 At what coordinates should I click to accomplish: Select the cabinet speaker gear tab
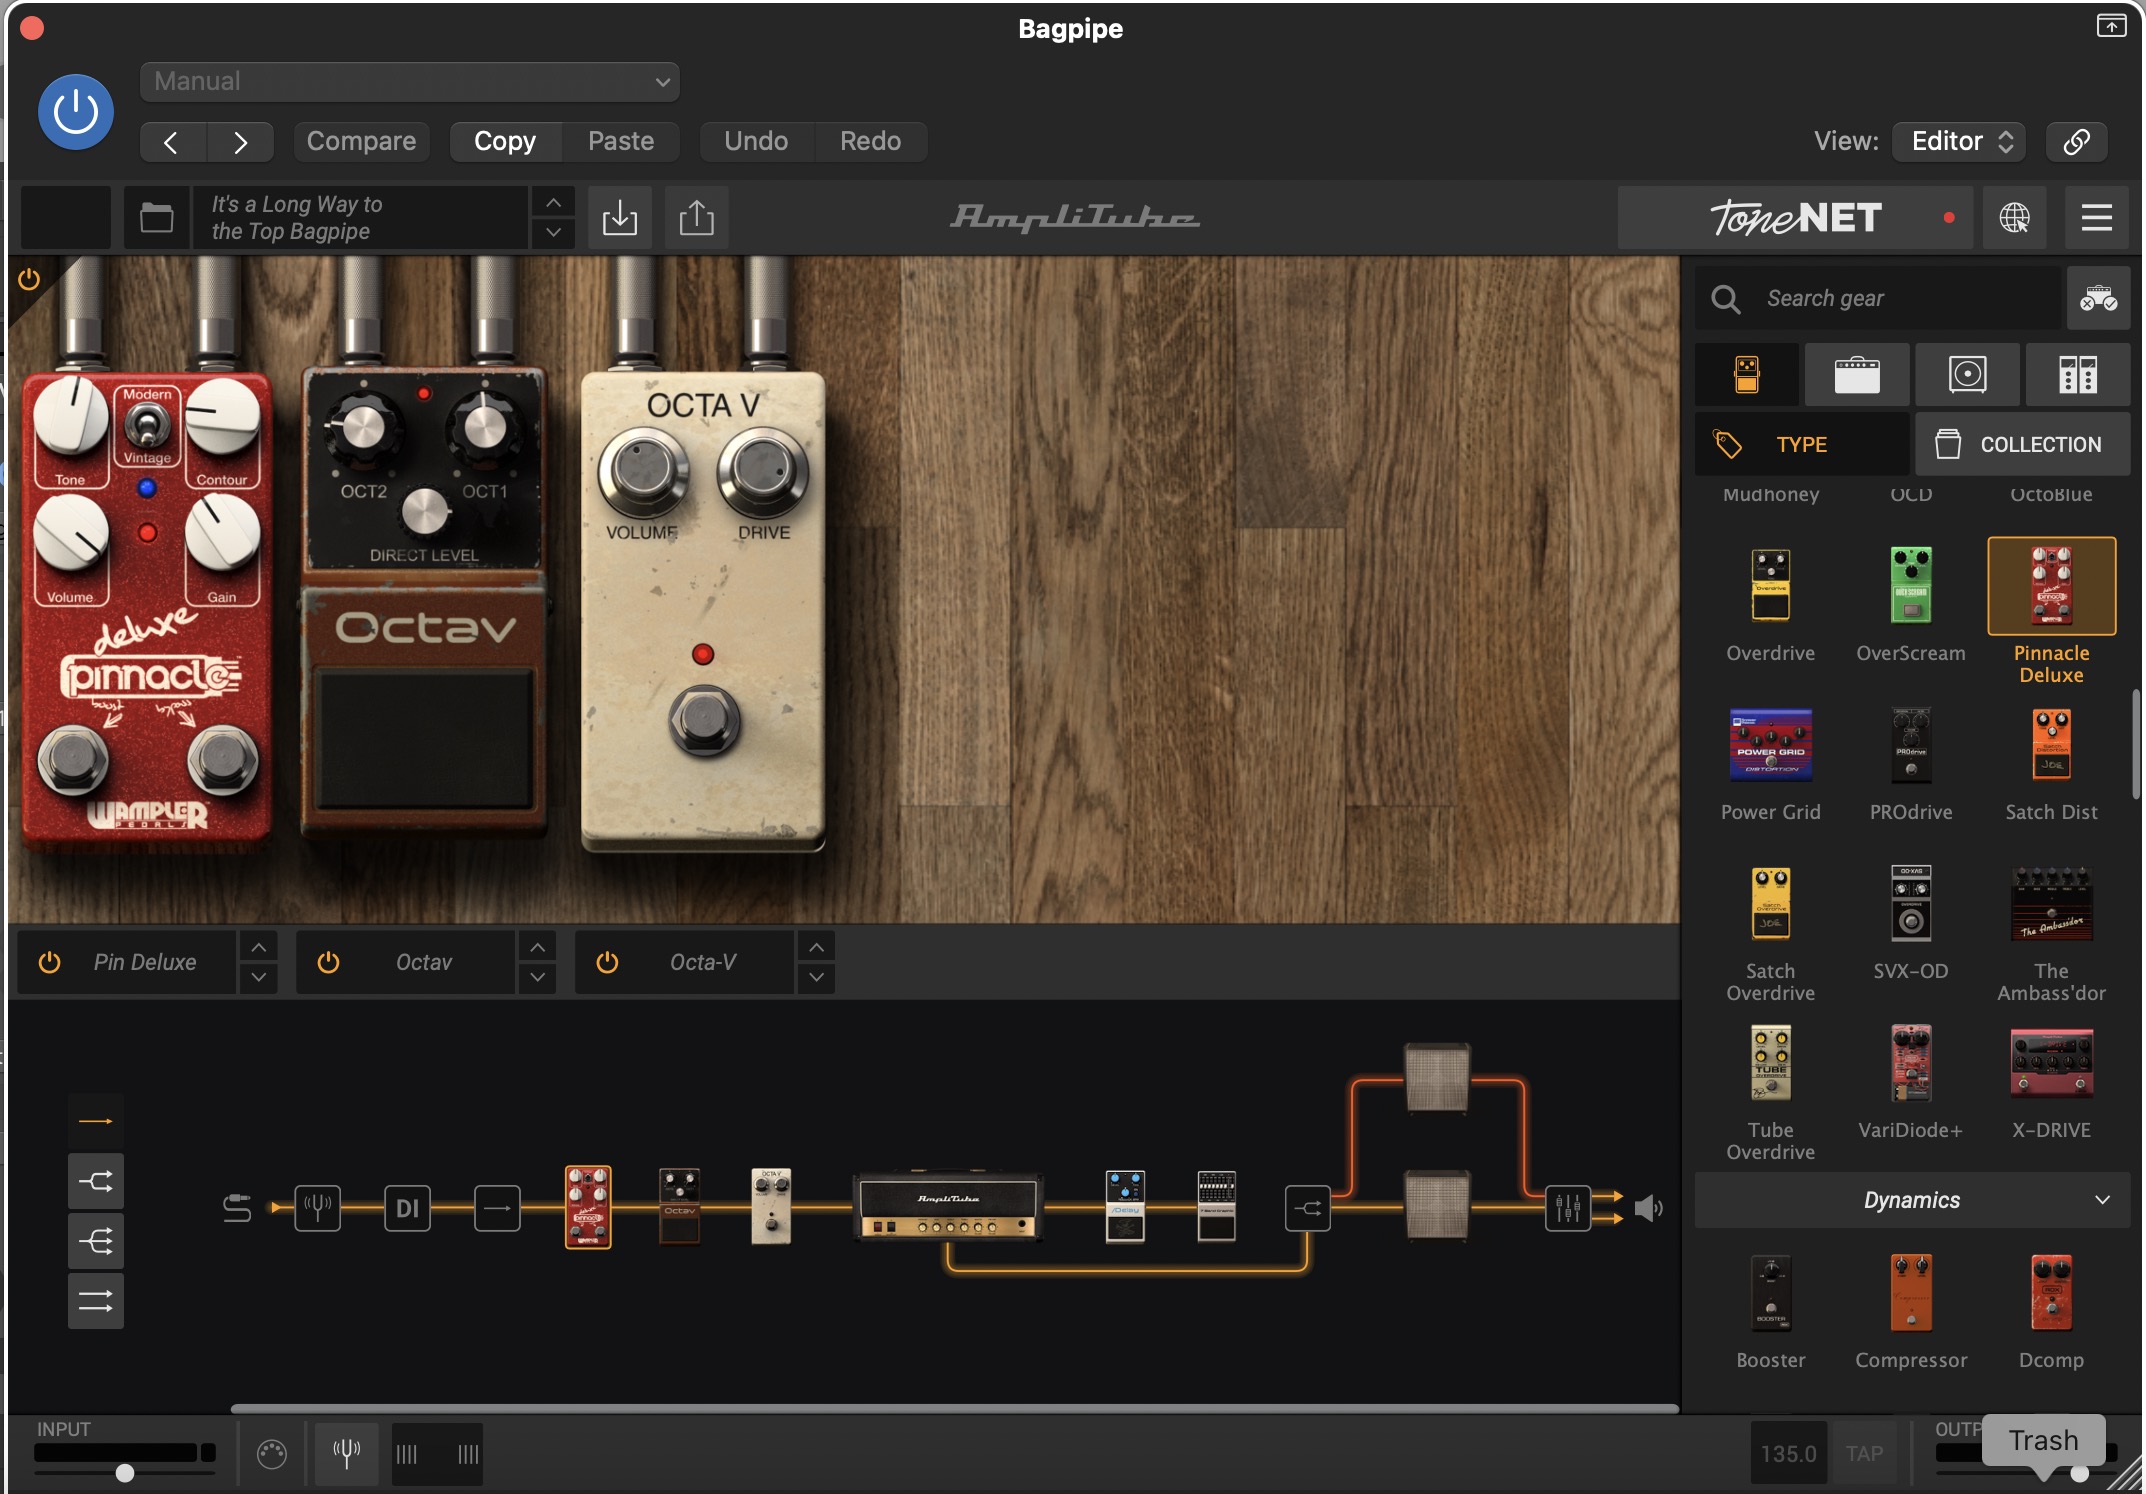[1967, 375]
